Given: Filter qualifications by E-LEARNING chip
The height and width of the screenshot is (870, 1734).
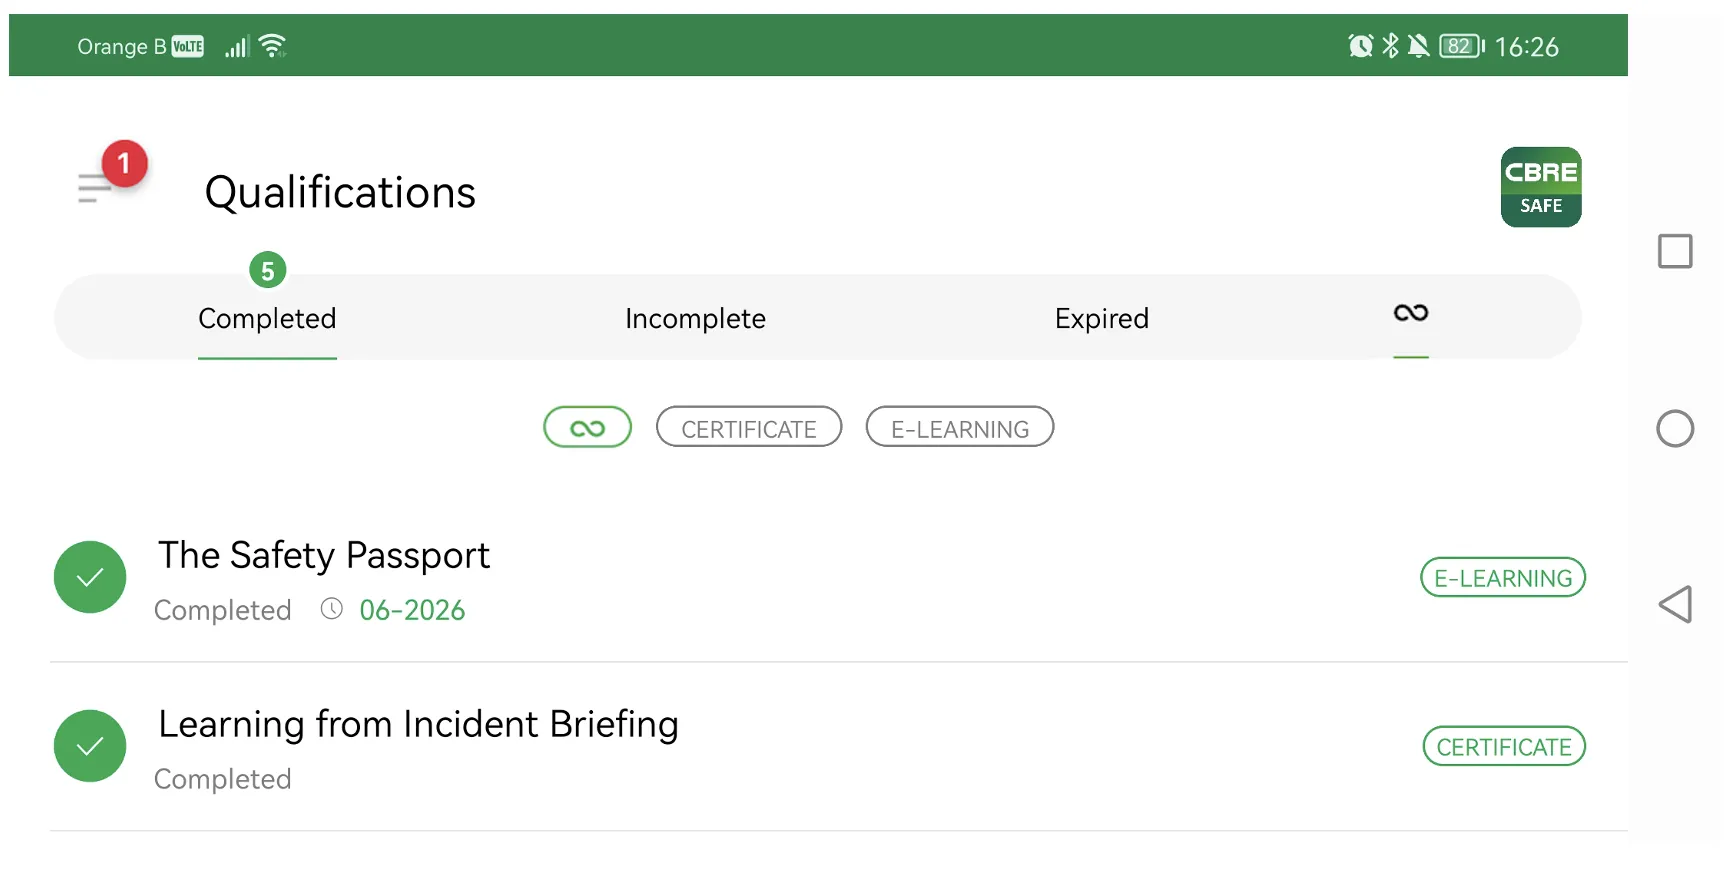Looking at the screenshot, I should (960, 427).
